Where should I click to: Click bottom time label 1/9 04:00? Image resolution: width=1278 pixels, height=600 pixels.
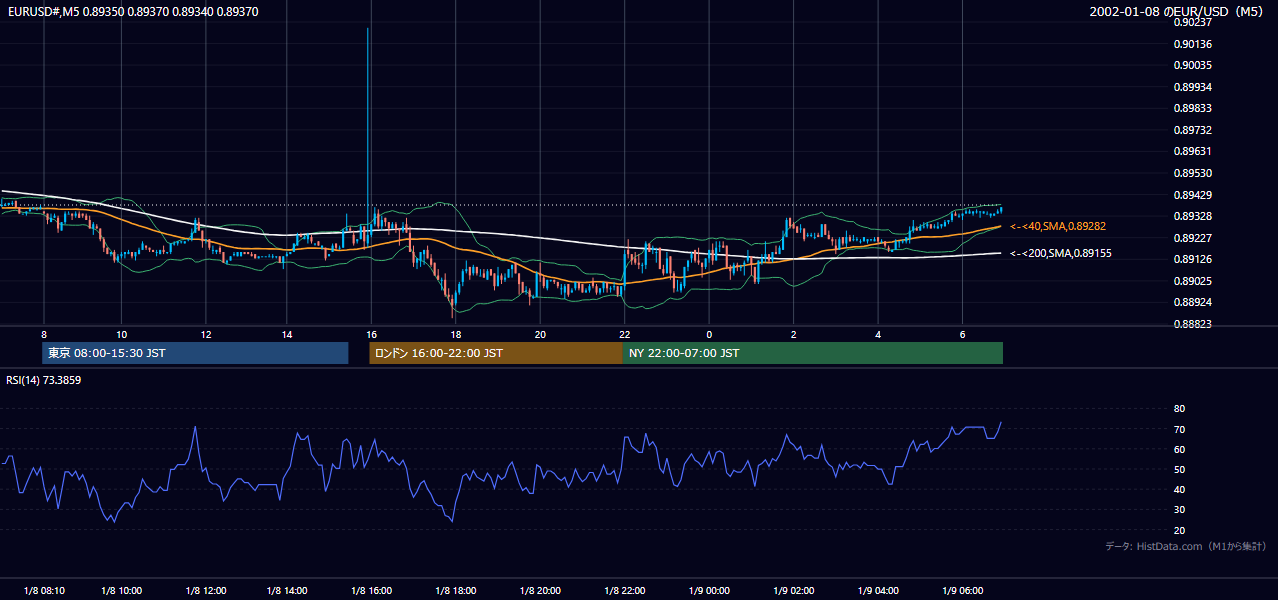[x=877, y=590]
